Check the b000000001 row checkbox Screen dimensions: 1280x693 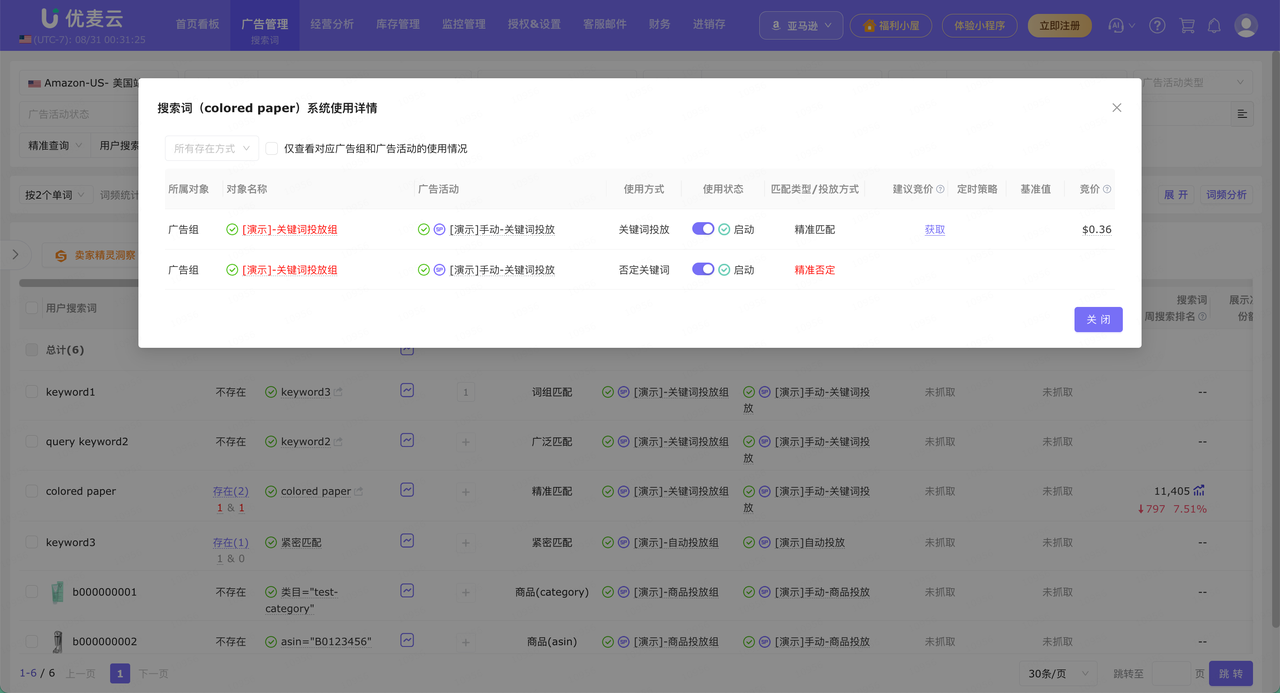32,592
